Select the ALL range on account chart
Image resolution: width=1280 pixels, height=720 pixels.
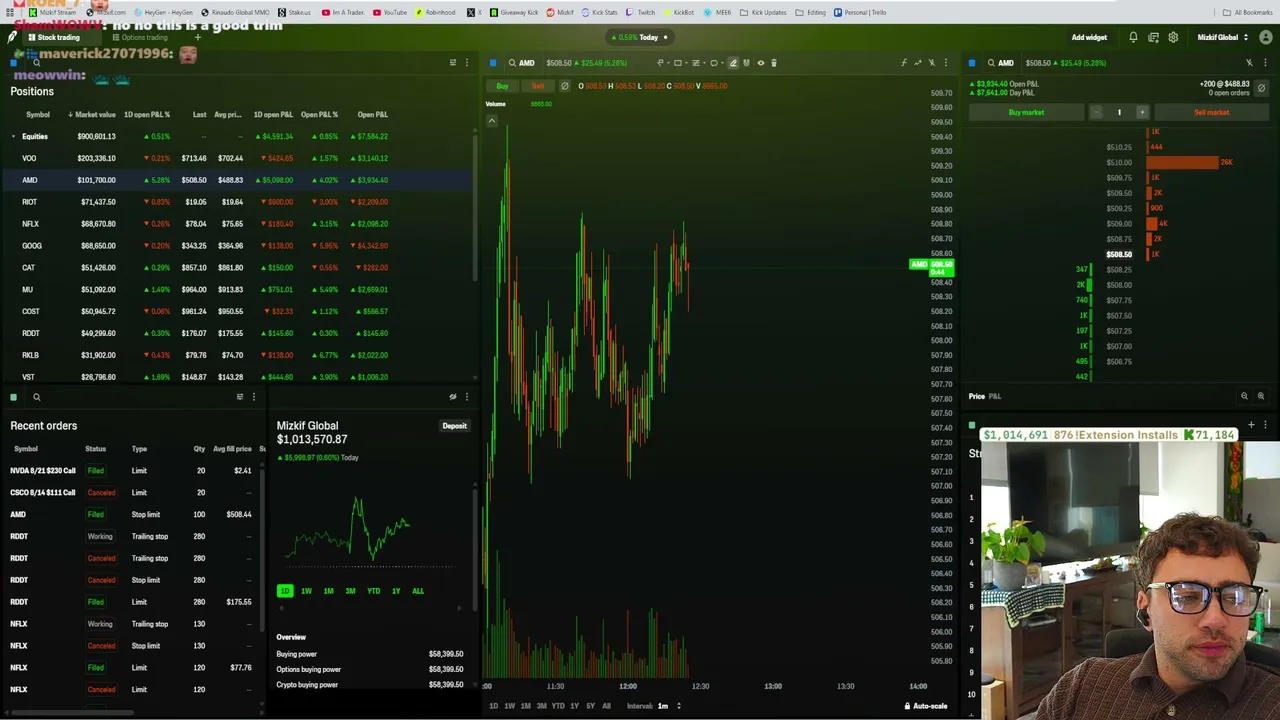[x=418, y=591]
